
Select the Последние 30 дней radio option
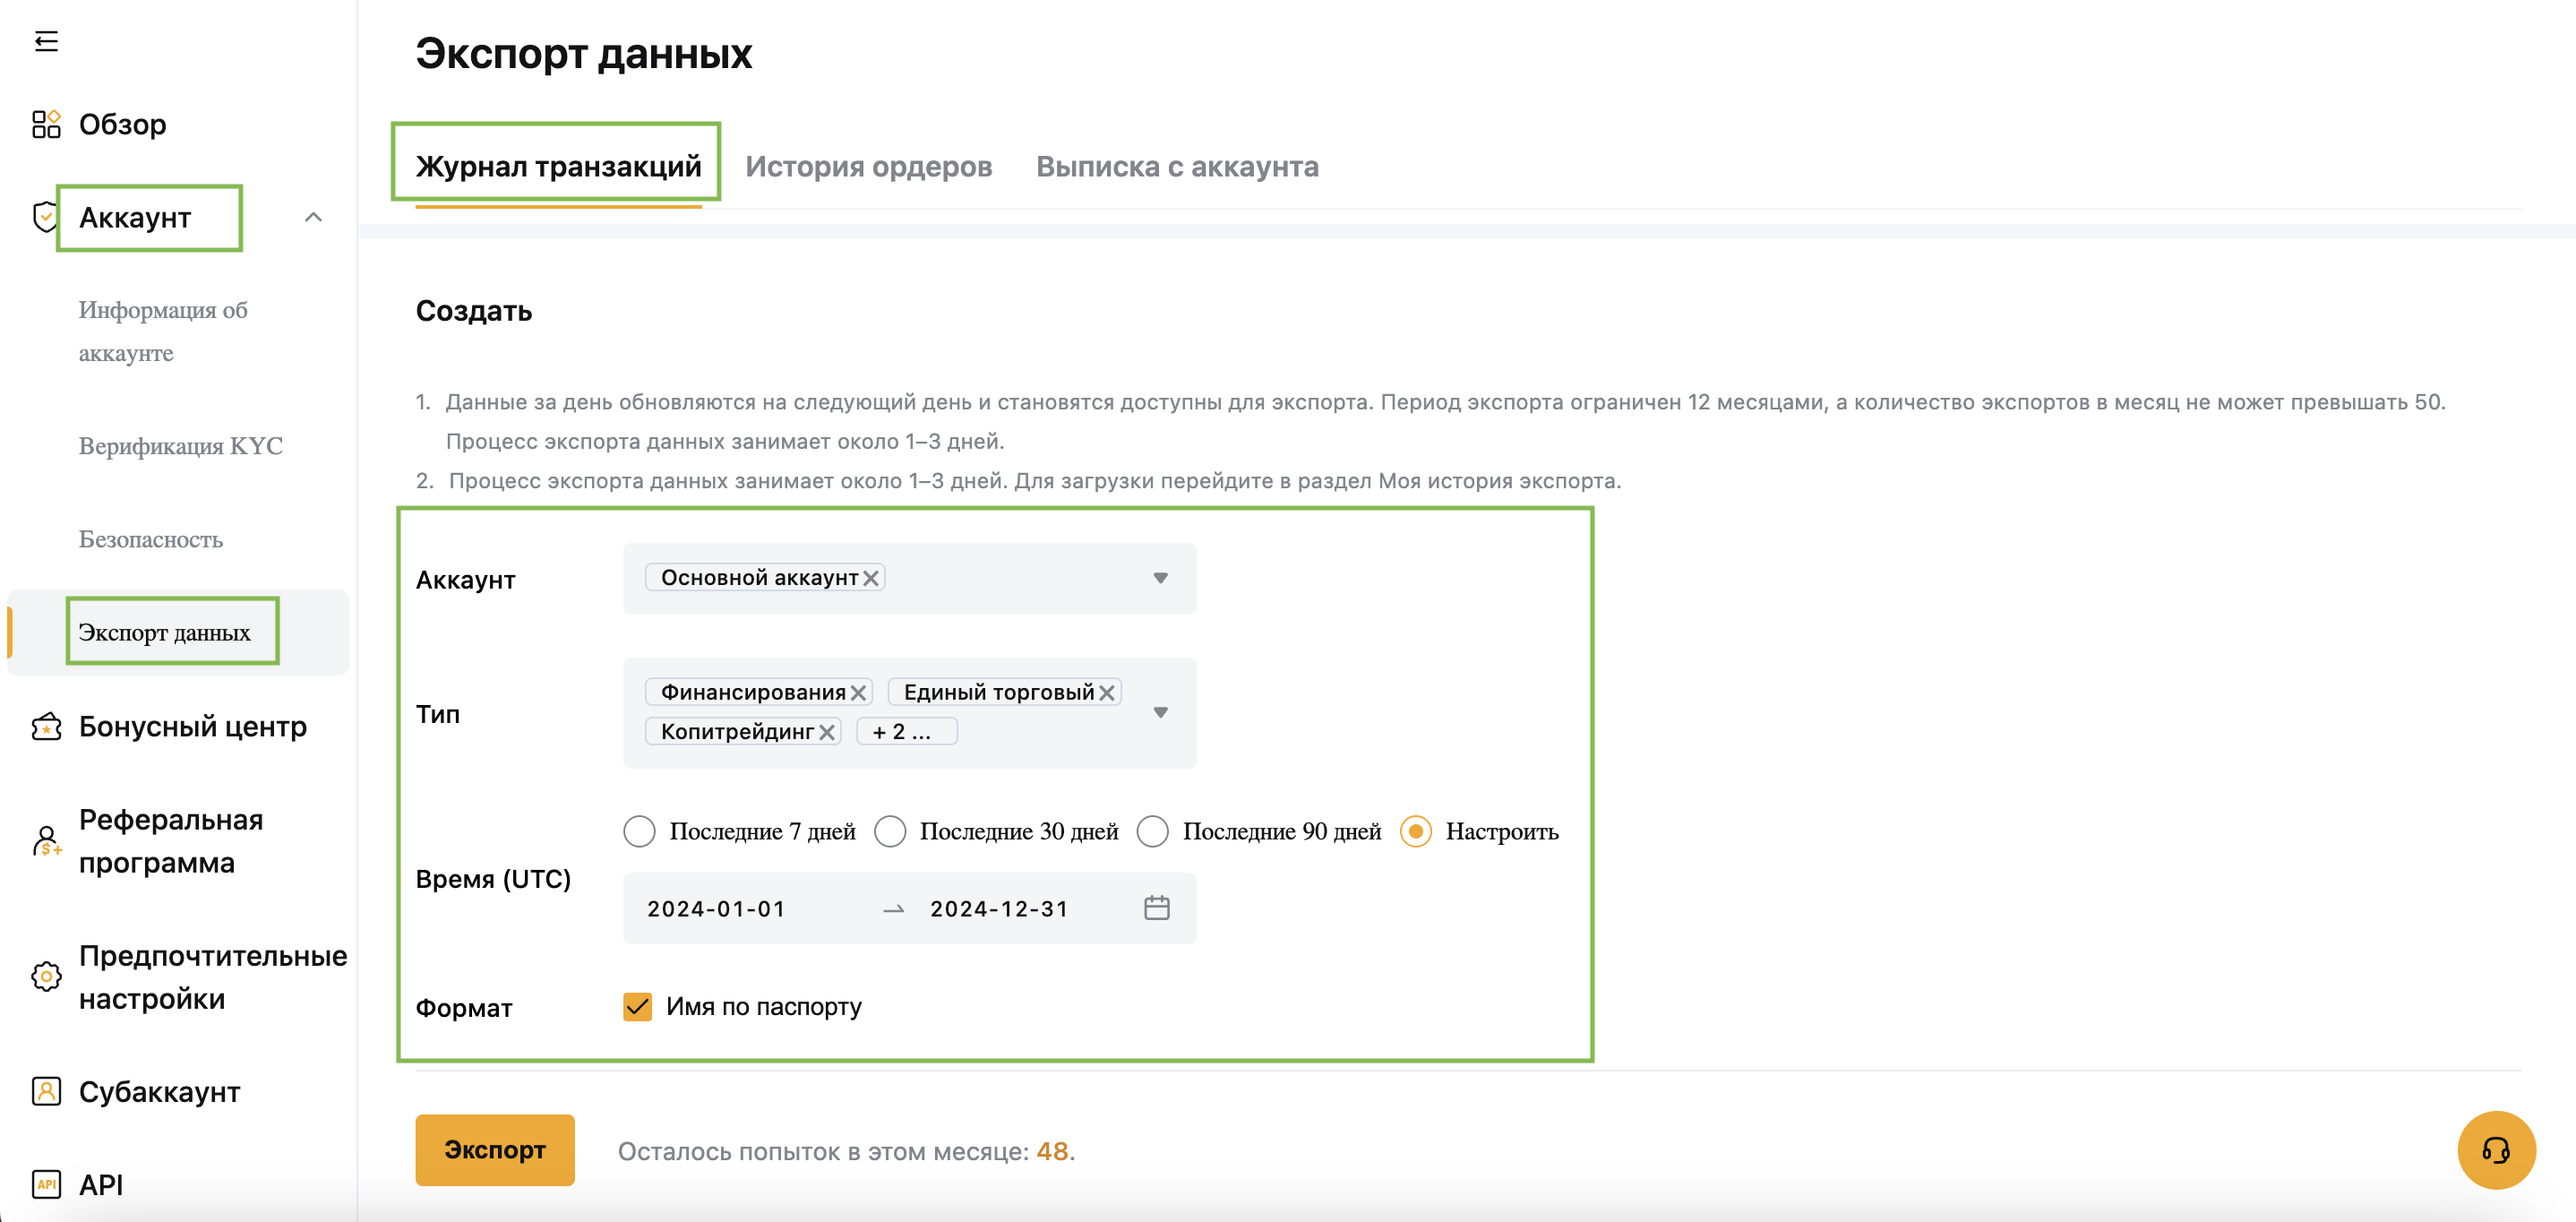[889, 832]
